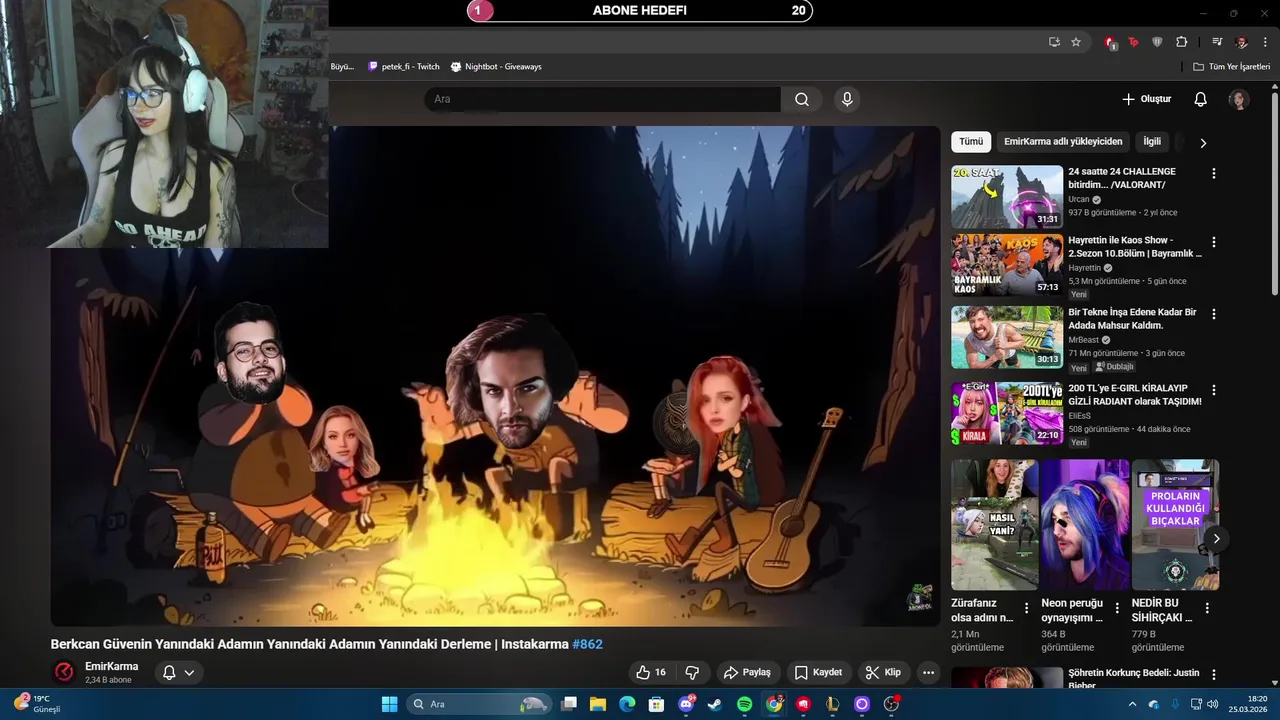Open Task View from the taskbar

click(x=569, y=704)
